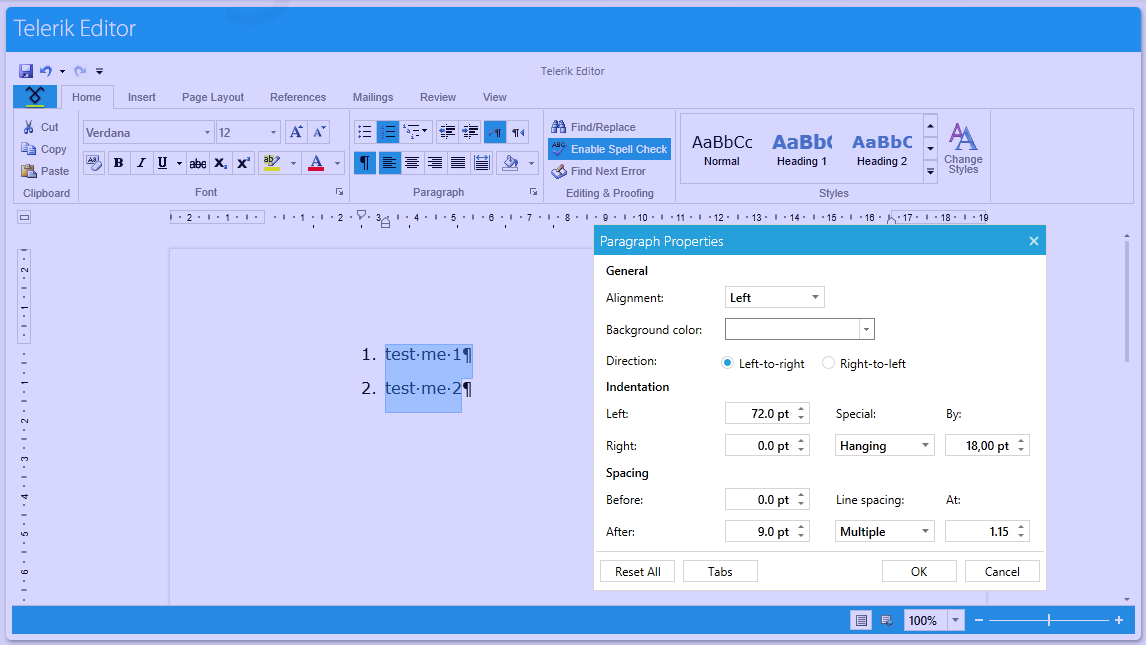This screenshot has width=1146, height=645.
Task: Click the Find/Replace binoculars icon
Action: (x=559, y=127)
